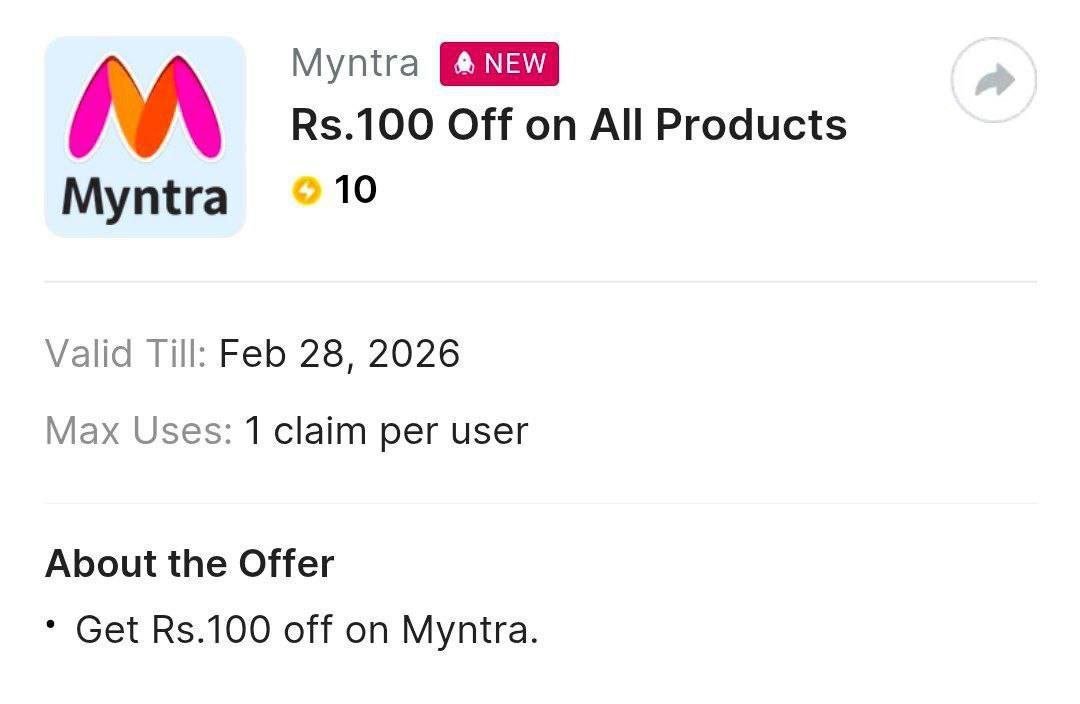
Task: Click the "Max Uses:" label
Action: (x=139, y=431)
